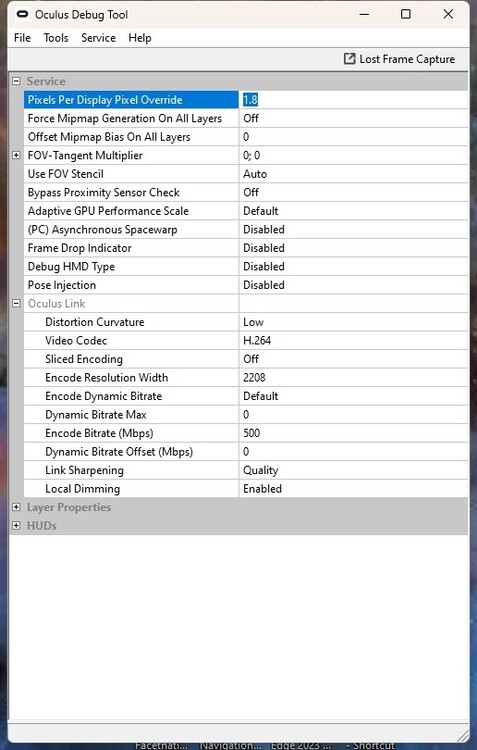Image resolution: width=477 pixels, height=750 pixels.
Task: Click the window resize grip corner
Action: coord(463,735)
